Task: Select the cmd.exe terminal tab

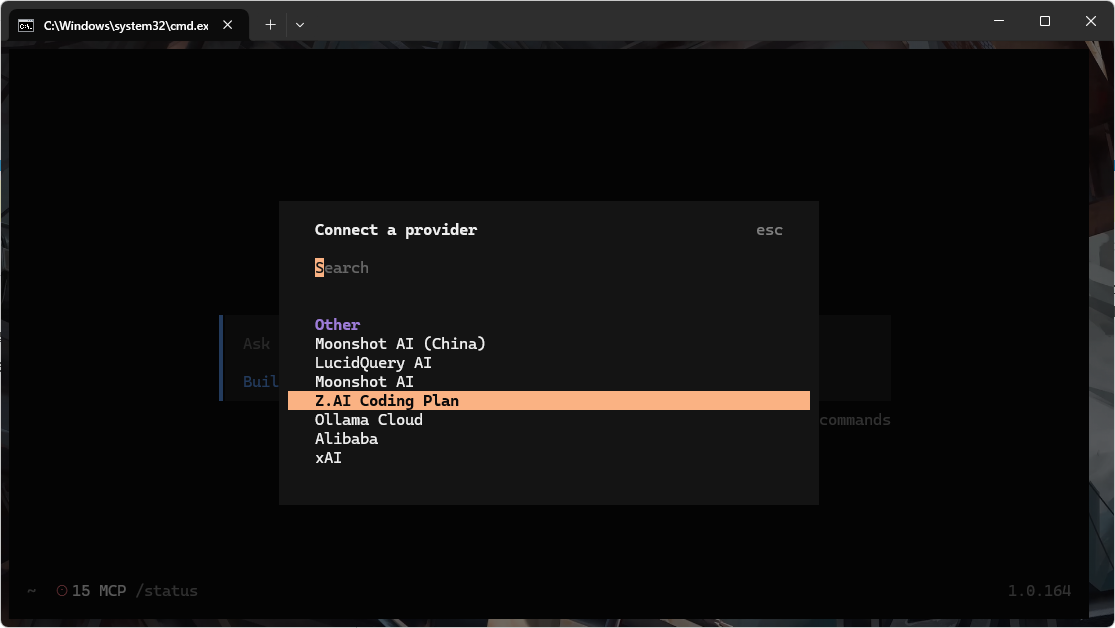Action: coord(129,26)
